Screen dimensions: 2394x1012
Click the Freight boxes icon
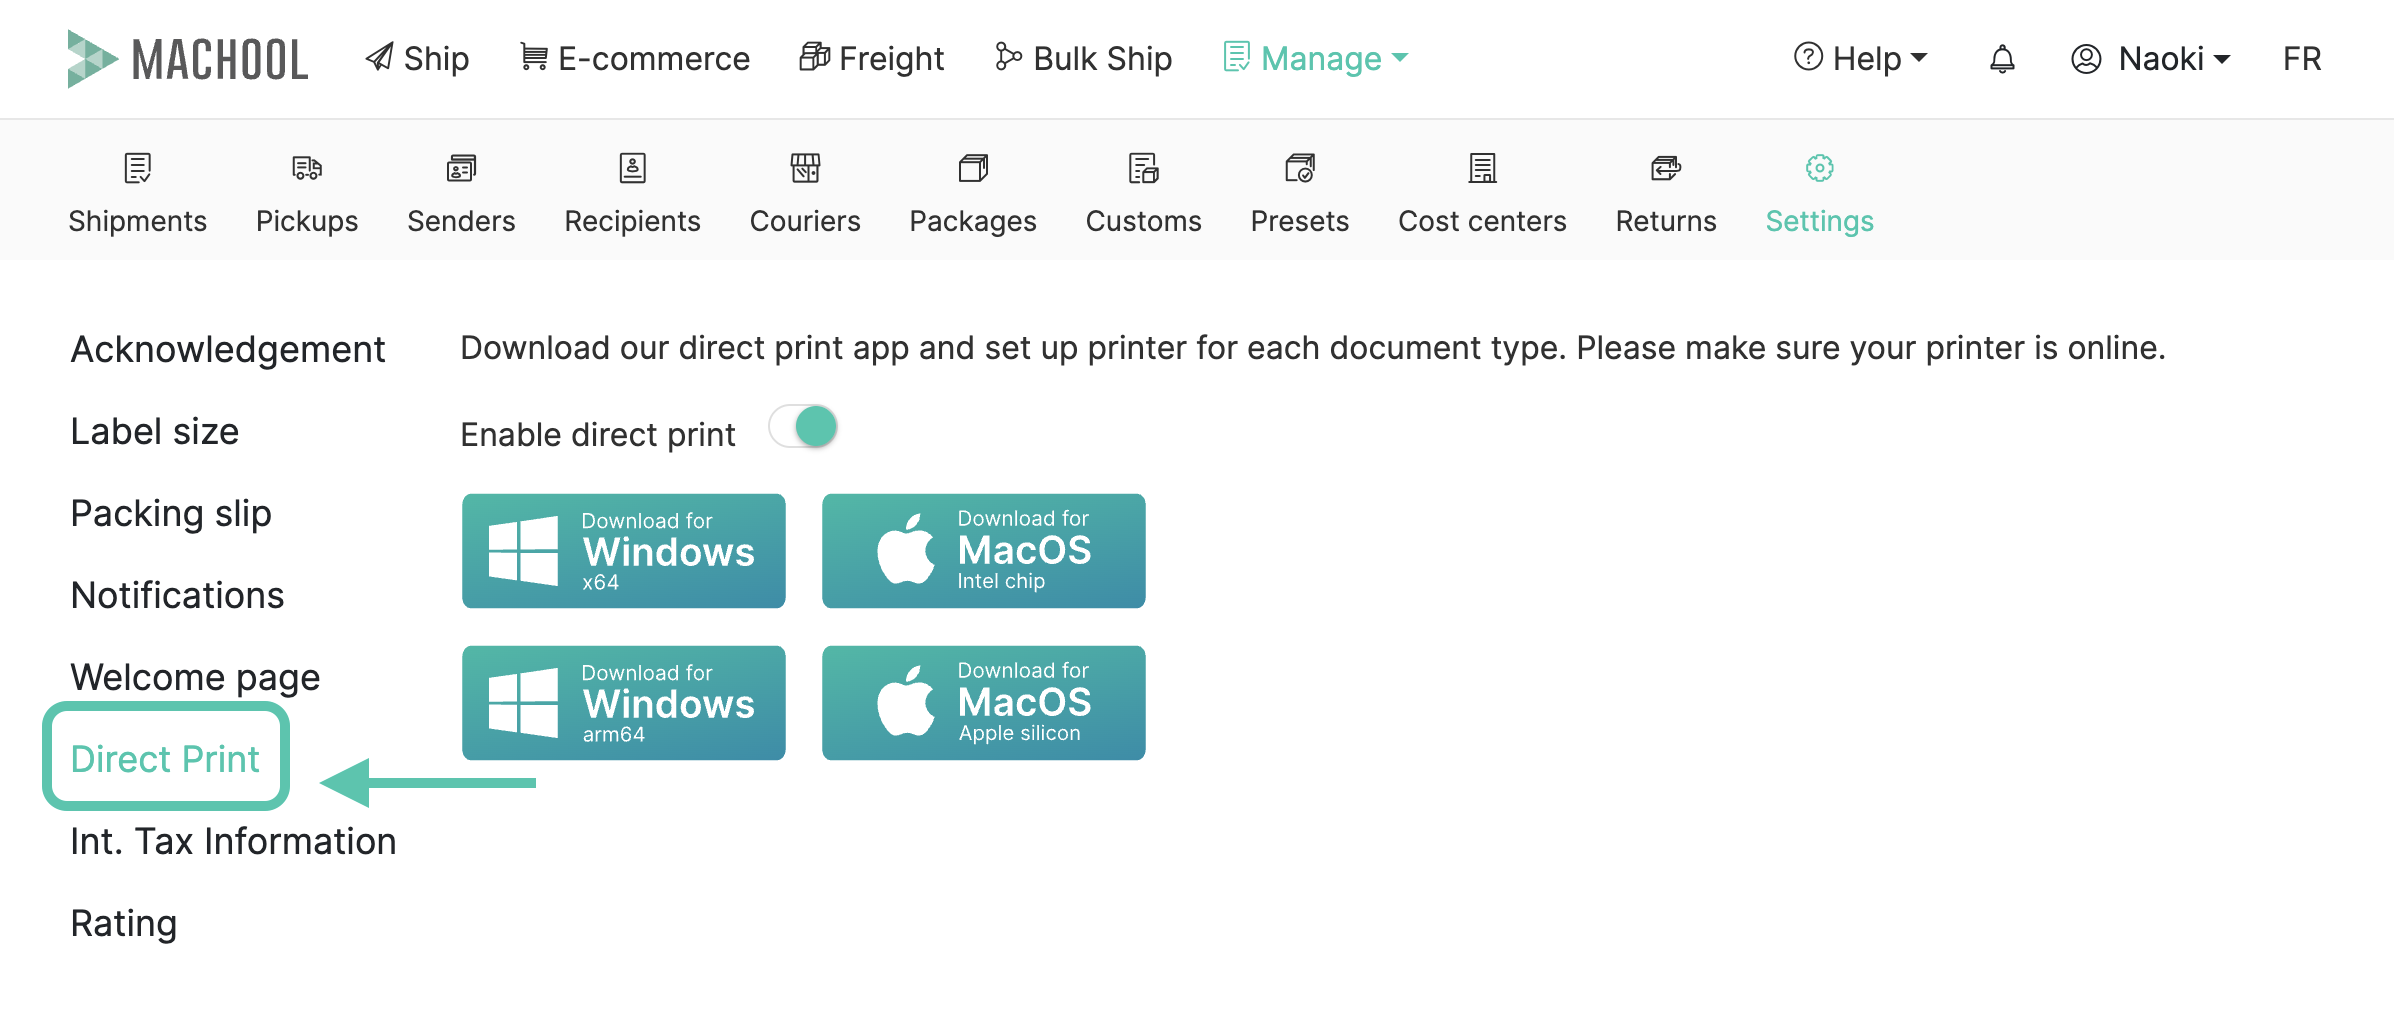tap(814, 57)
